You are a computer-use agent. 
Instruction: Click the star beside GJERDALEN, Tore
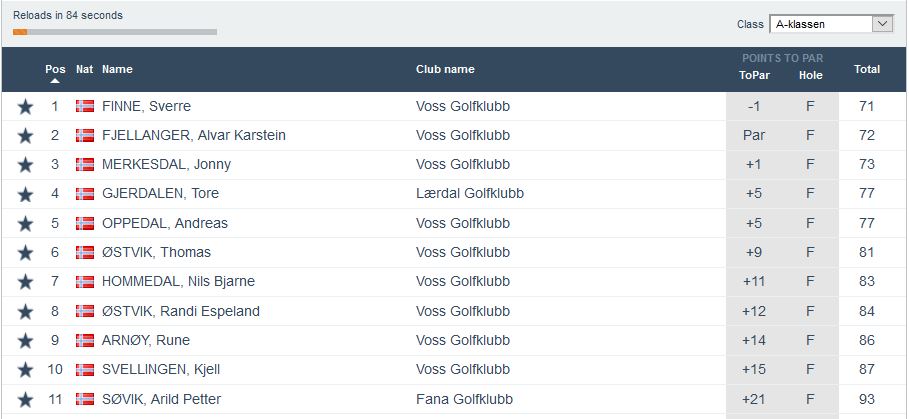(25, 194)
